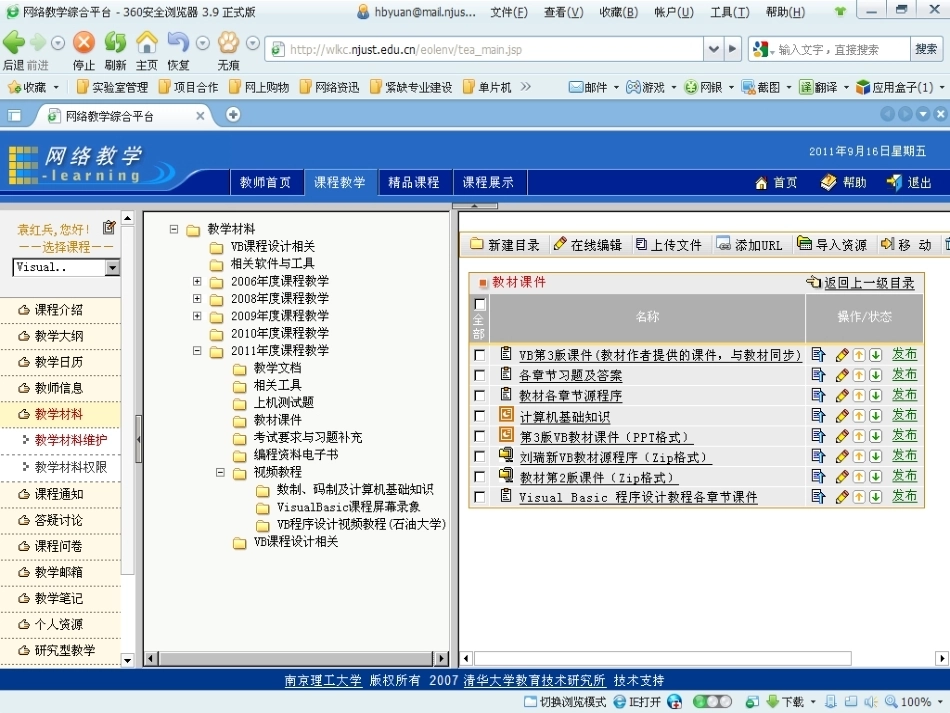Click the 添加URL toolbar button

tap(749, 244)
